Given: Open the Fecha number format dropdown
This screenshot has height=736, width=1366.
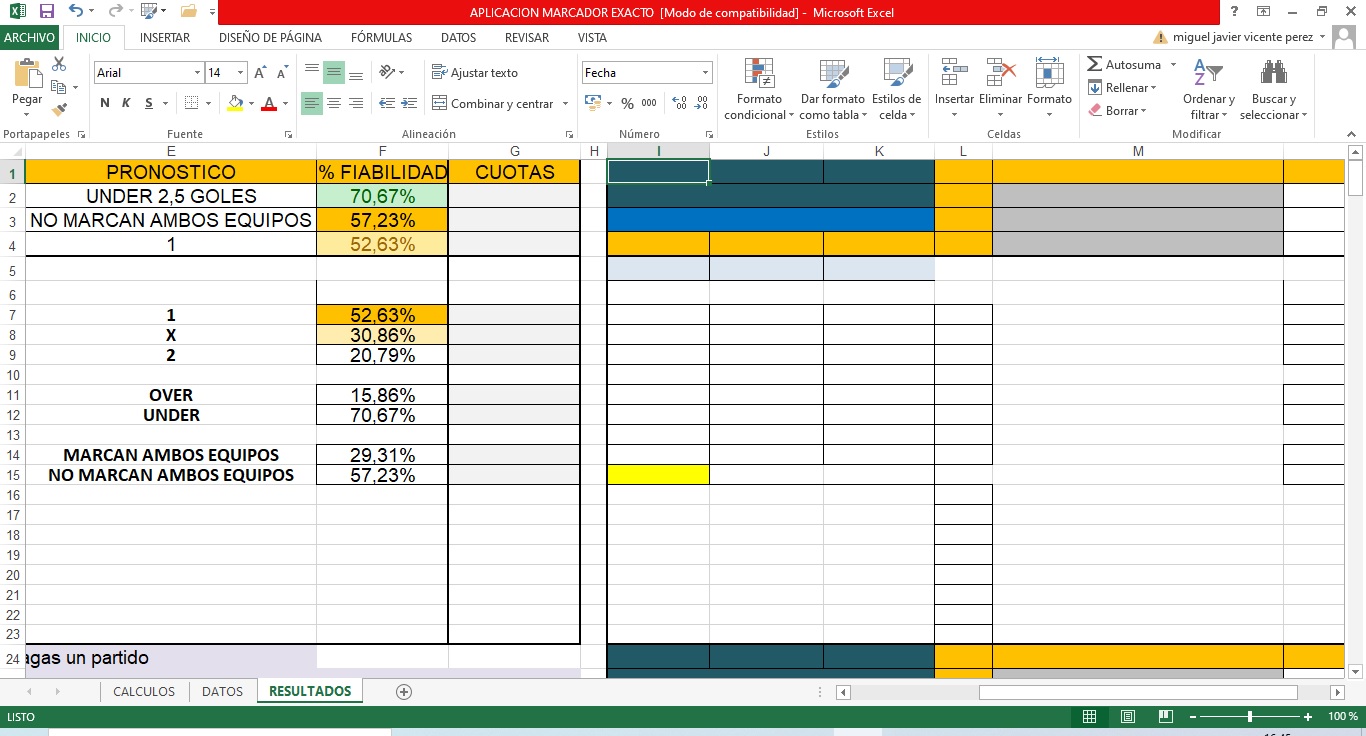Looking at the screenshot, I should (x=705, y=73).
